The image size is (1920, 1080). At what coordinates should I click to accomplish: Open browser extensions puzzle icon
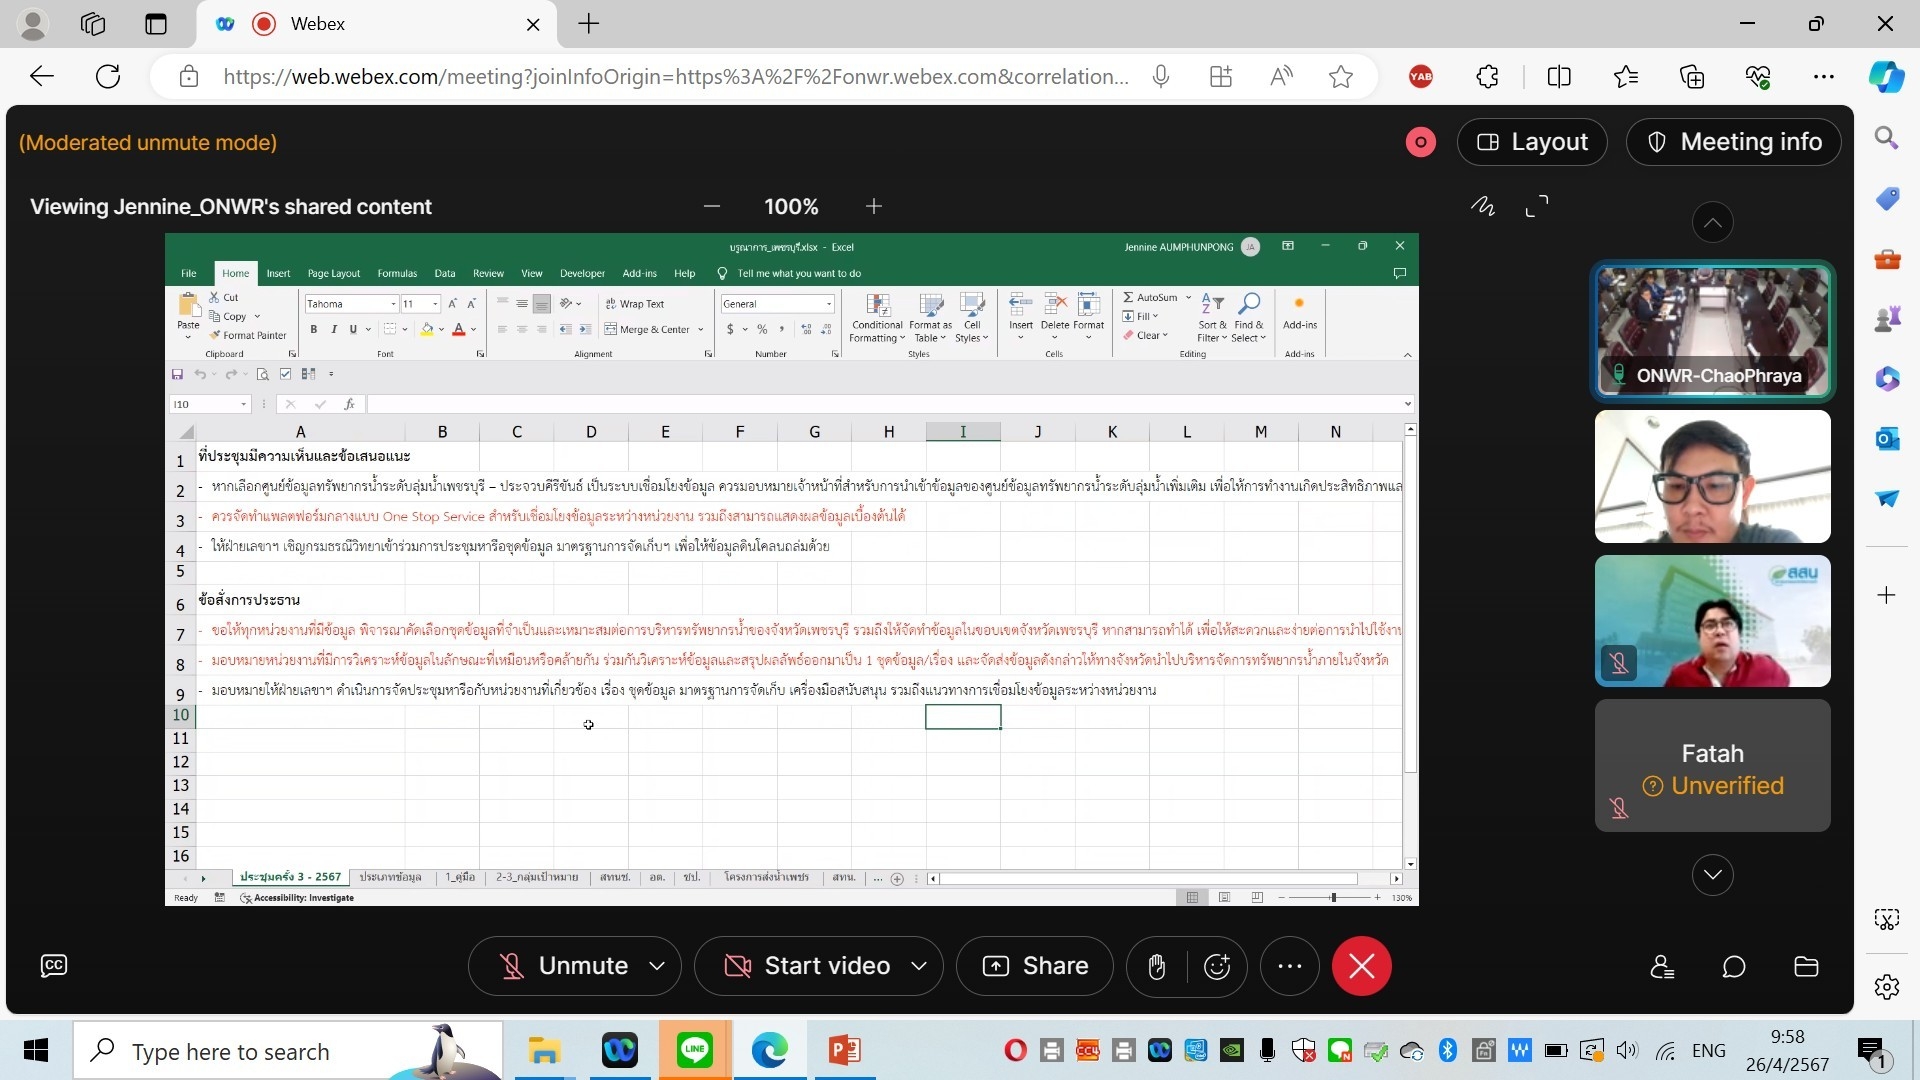(x=1487, y=77)
